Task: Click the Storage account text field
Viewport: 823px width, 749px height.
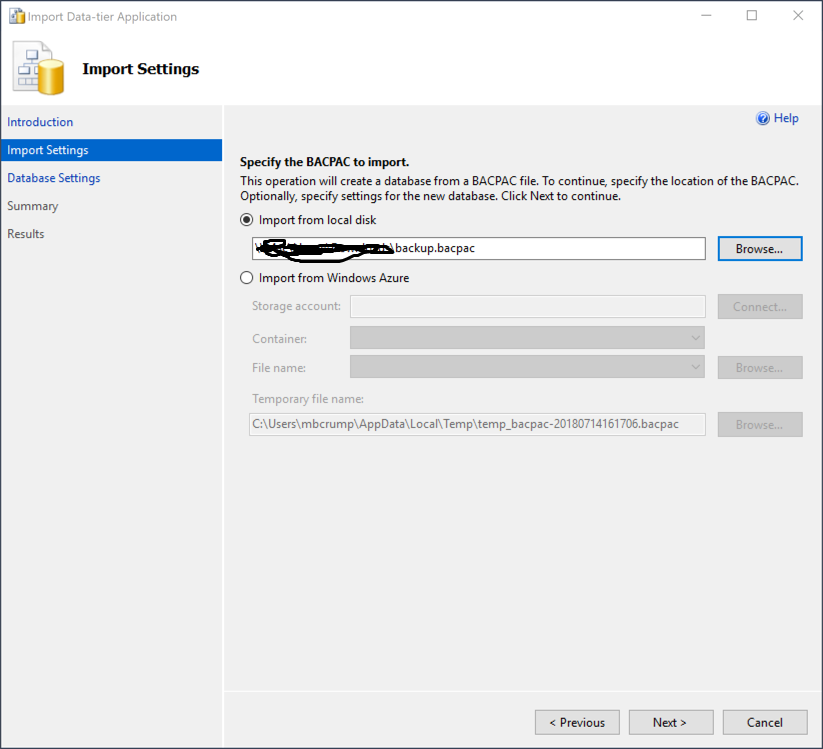Action: [x=527, y=306]
